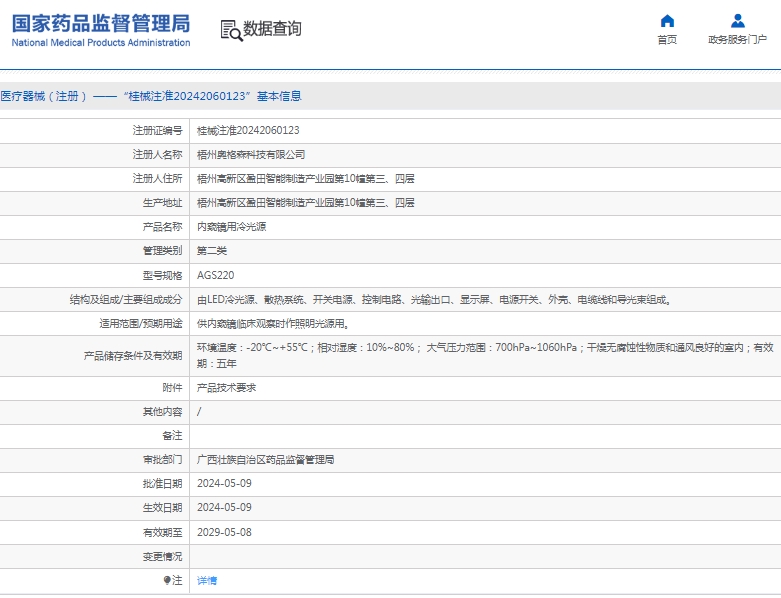The height and width of the screenshot is (598, 781).
Task: Click the home icon labeled 首页
Action: pos(667,21)
